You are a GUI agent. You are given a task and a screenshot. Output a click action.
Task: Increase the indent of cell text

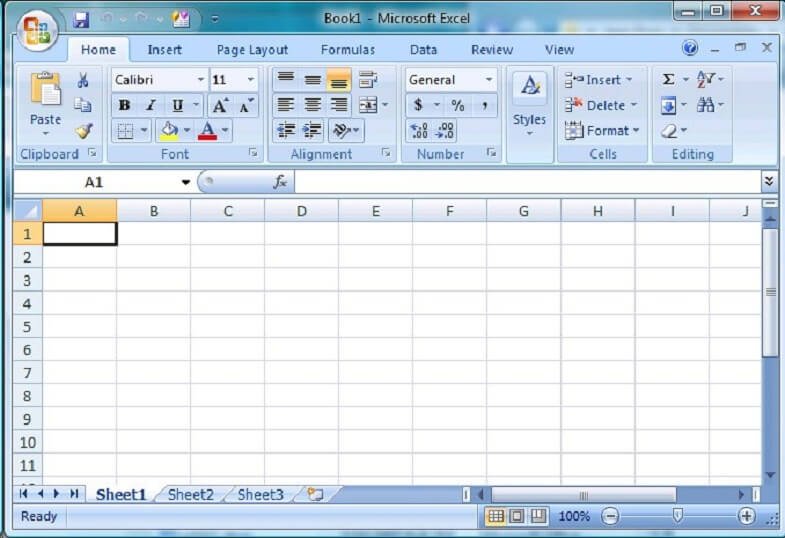[312, 130]
